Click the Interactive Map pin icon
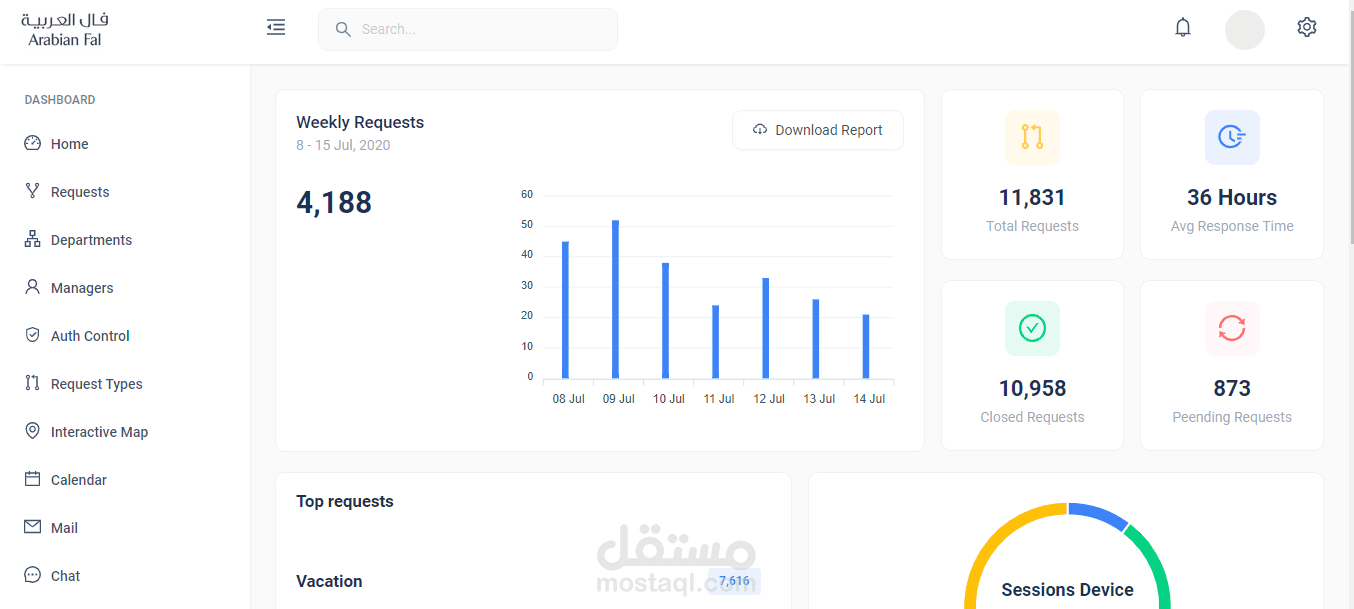The image size is (1354, 609). pos(33,431)
